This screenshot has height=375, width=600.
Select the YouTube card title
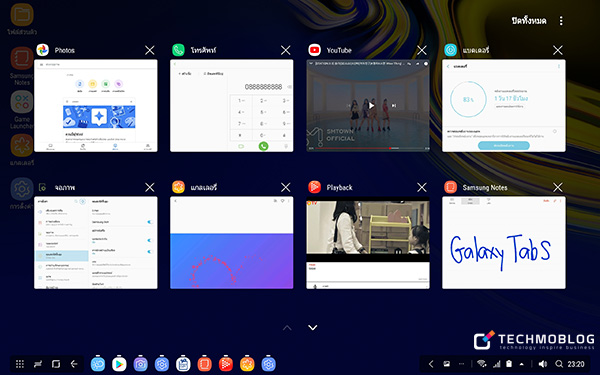[x=339, y=50]
